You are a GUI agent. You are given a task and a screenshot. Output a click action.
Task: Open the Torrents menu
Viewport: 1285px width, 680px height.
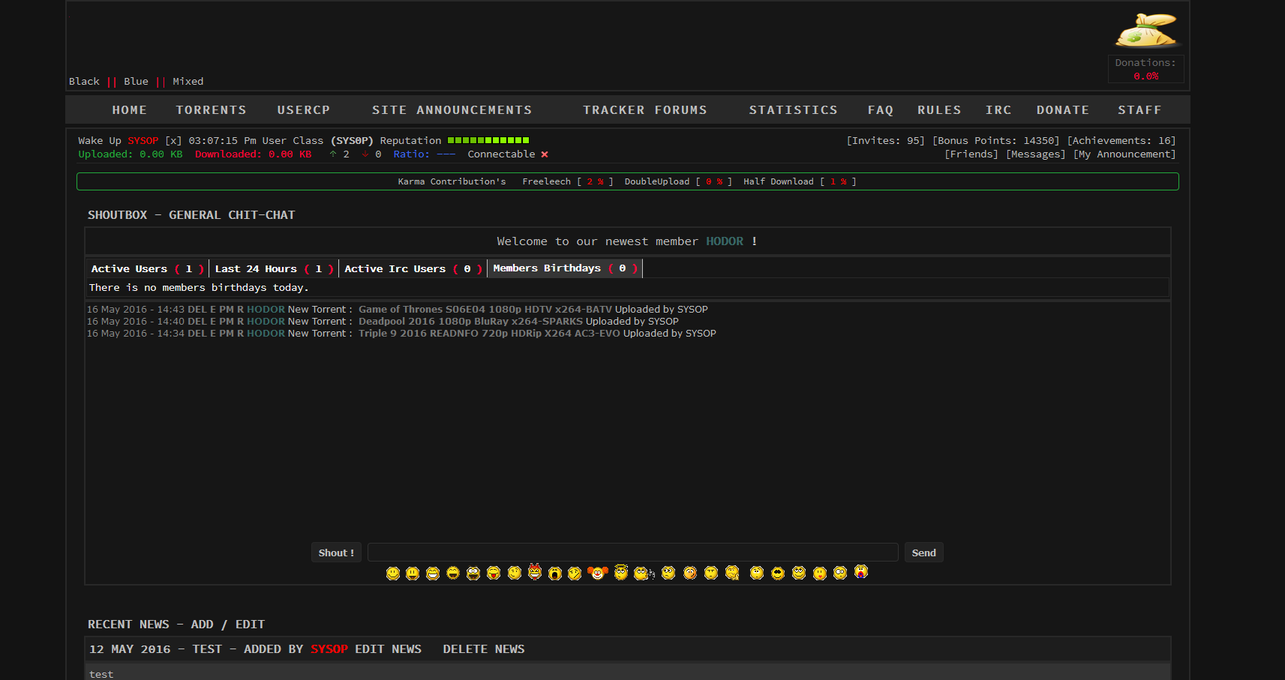pos(211,110)
